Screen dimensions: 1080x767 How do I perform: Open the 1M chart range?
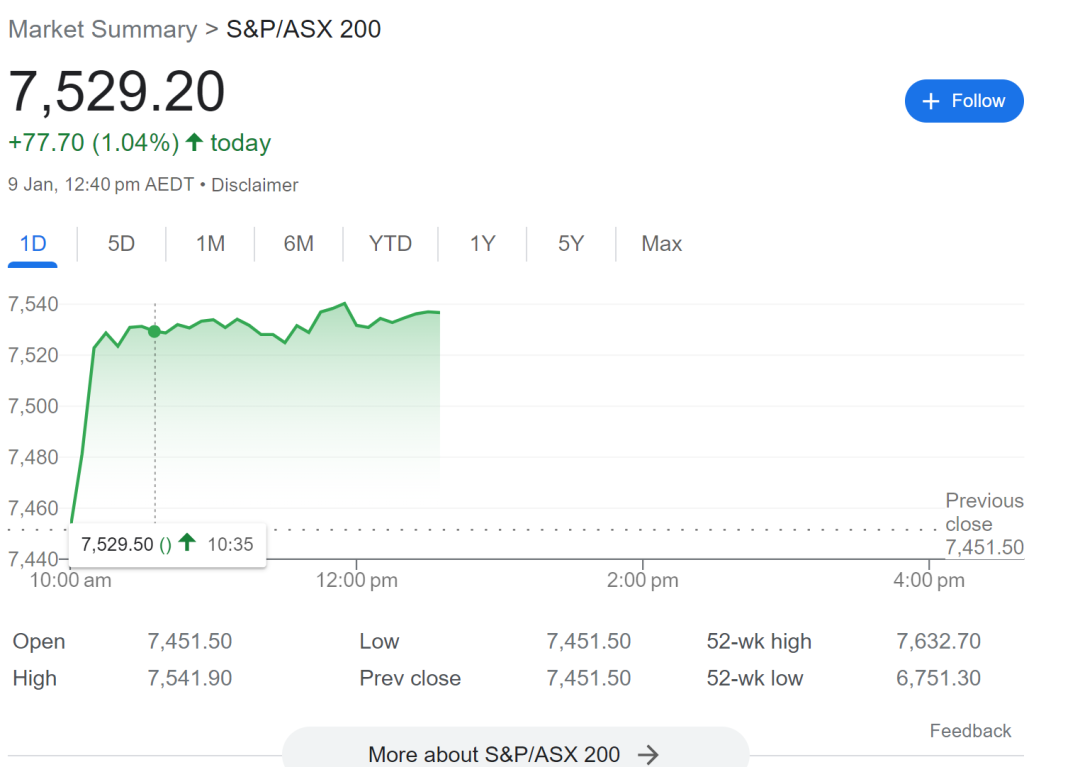(210, 244)
